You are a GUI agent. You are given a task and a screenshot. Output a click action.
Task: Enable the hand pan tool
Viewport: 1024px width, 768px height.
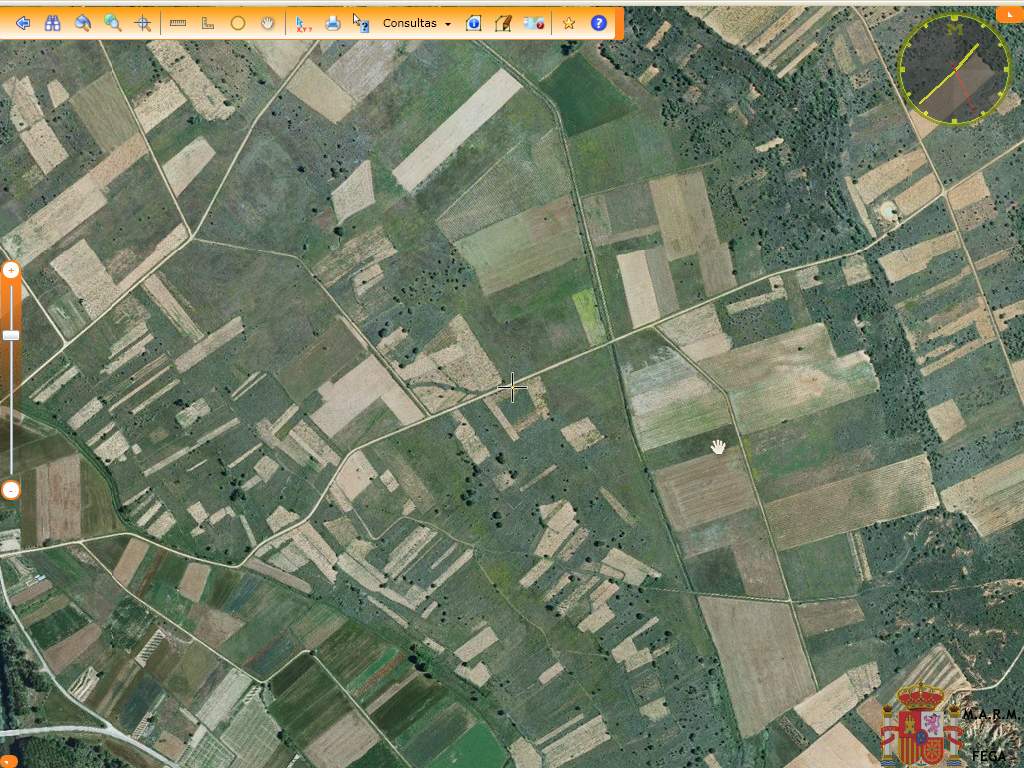point(267,23)
